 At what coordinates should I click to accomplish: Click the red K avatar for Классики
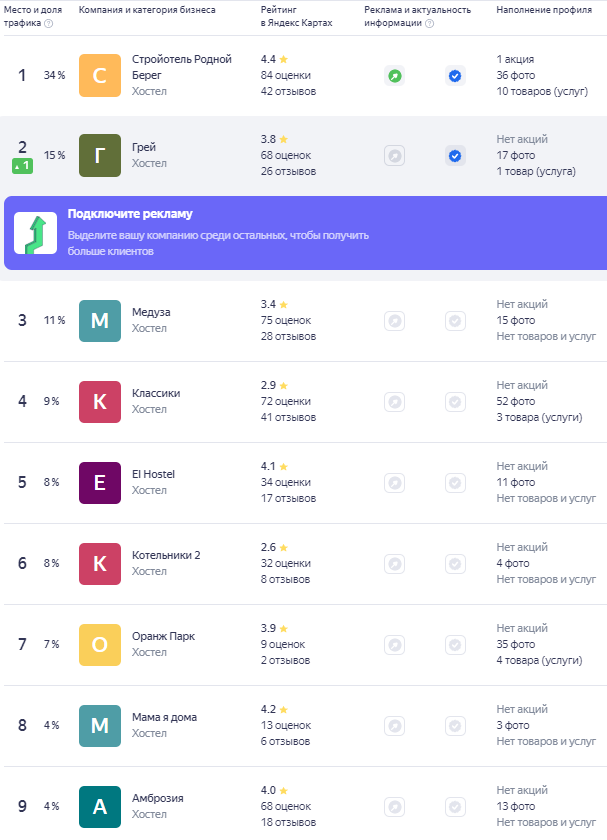(100, 402)
